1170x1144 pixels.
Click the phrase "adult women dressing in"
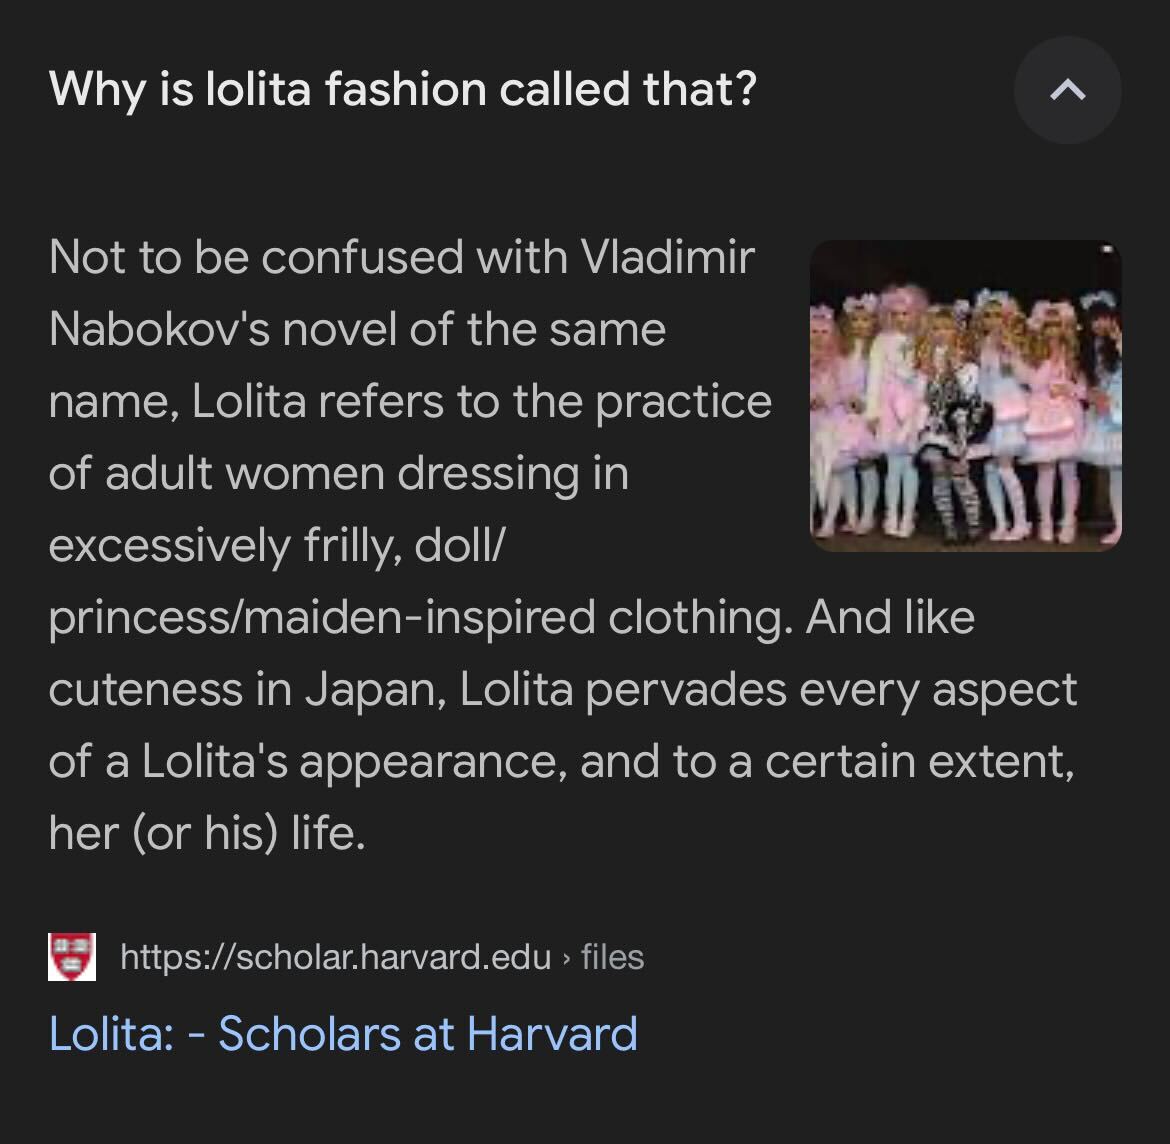[366, 475]
